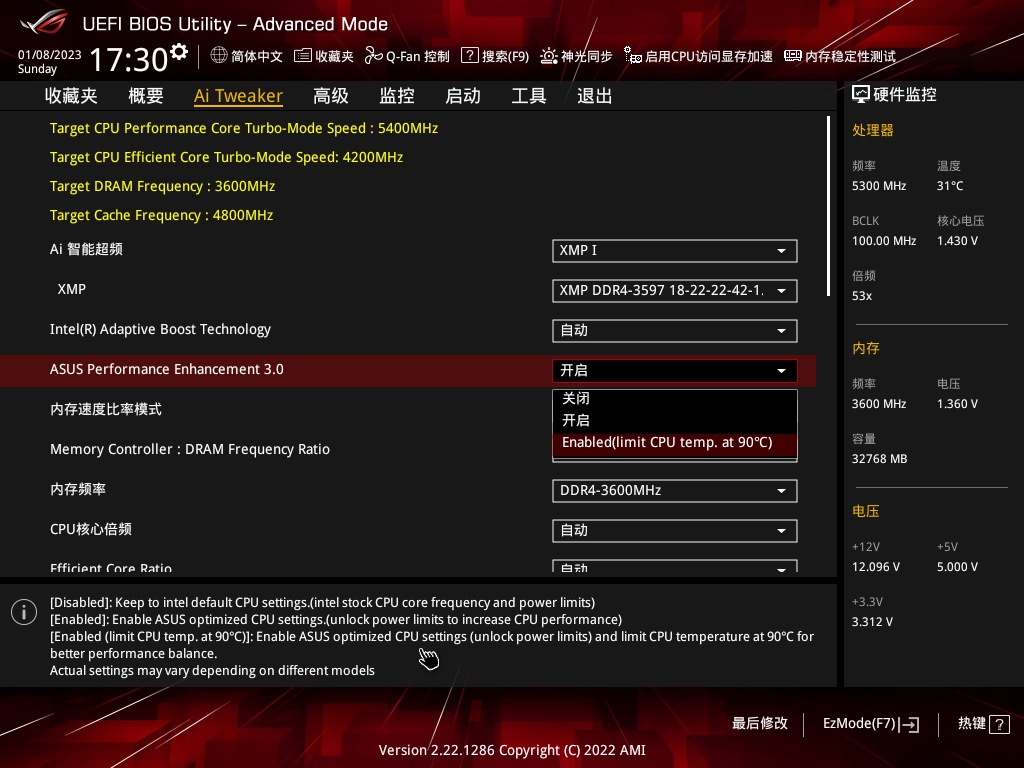The image size is (1024, 768).
Task: Switch to EzMode(F7)
Action: tap(870, 723)
